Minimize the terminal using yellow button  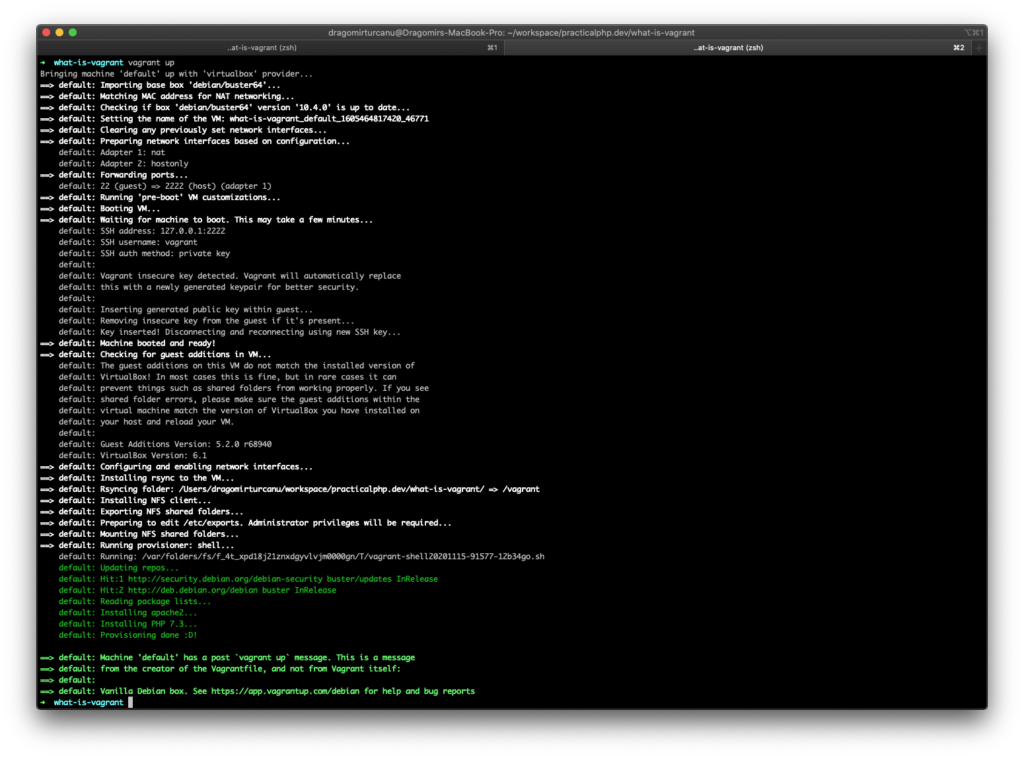click(x=59, y=33)
